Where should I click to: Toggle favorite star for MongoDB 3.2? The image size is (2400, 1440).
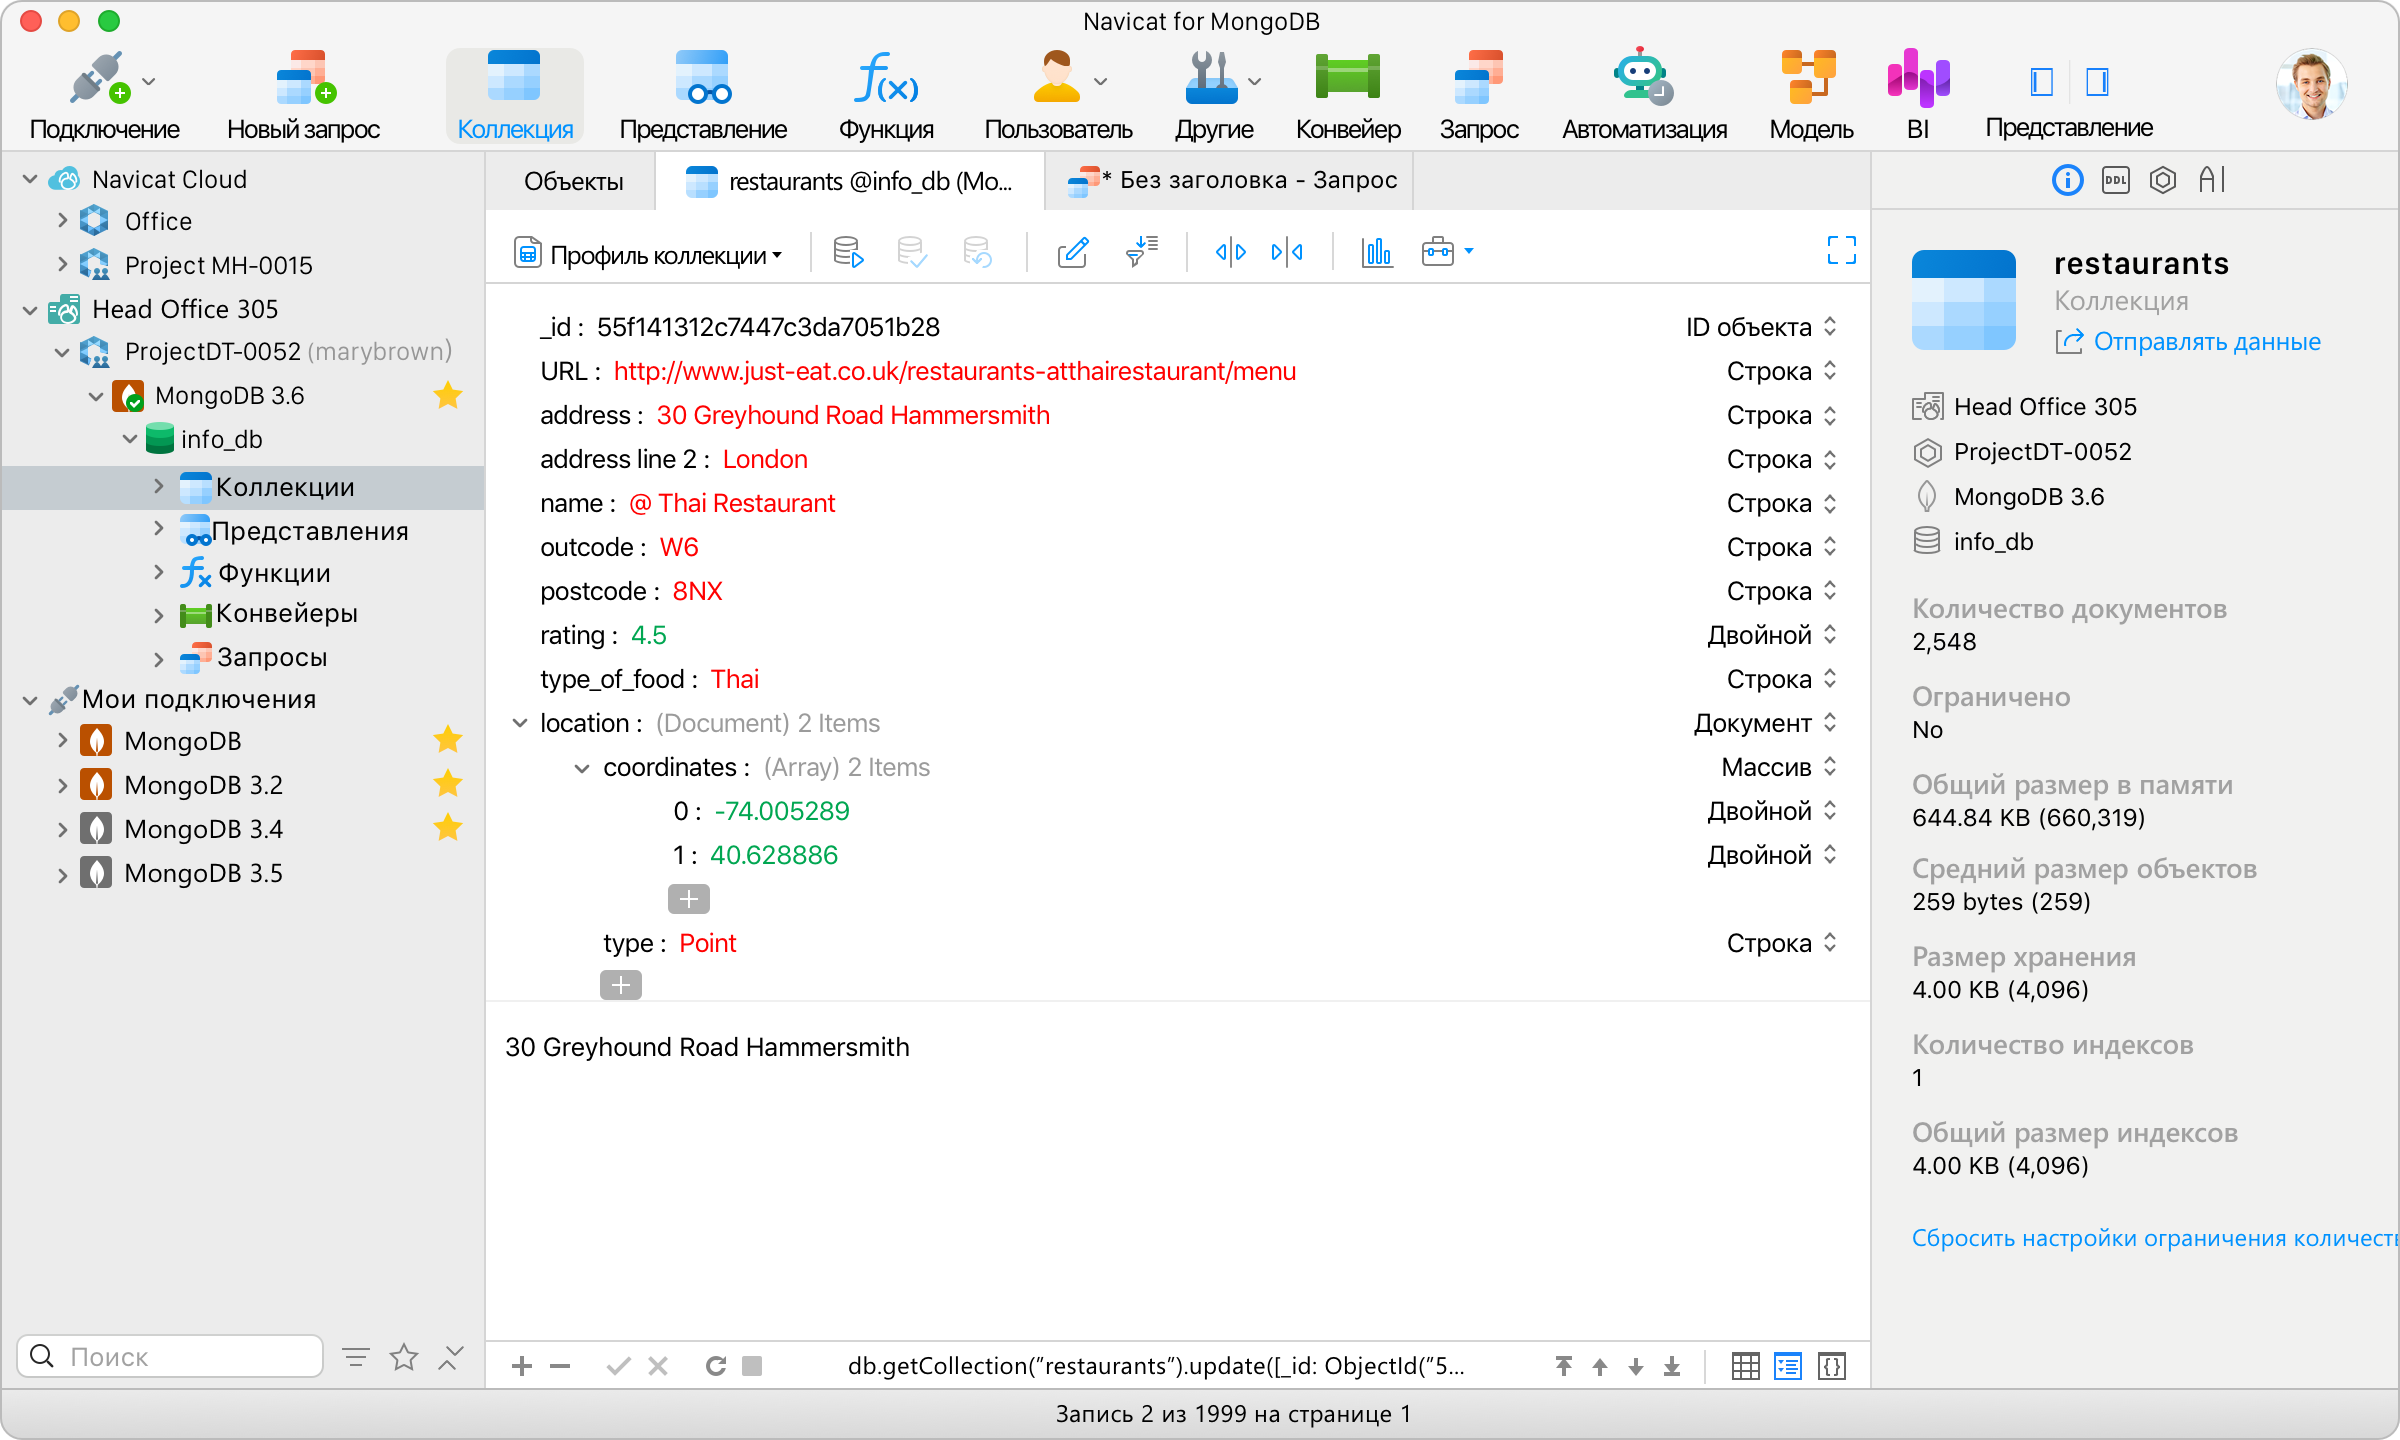pyautogui.click(x=448, y=783)
